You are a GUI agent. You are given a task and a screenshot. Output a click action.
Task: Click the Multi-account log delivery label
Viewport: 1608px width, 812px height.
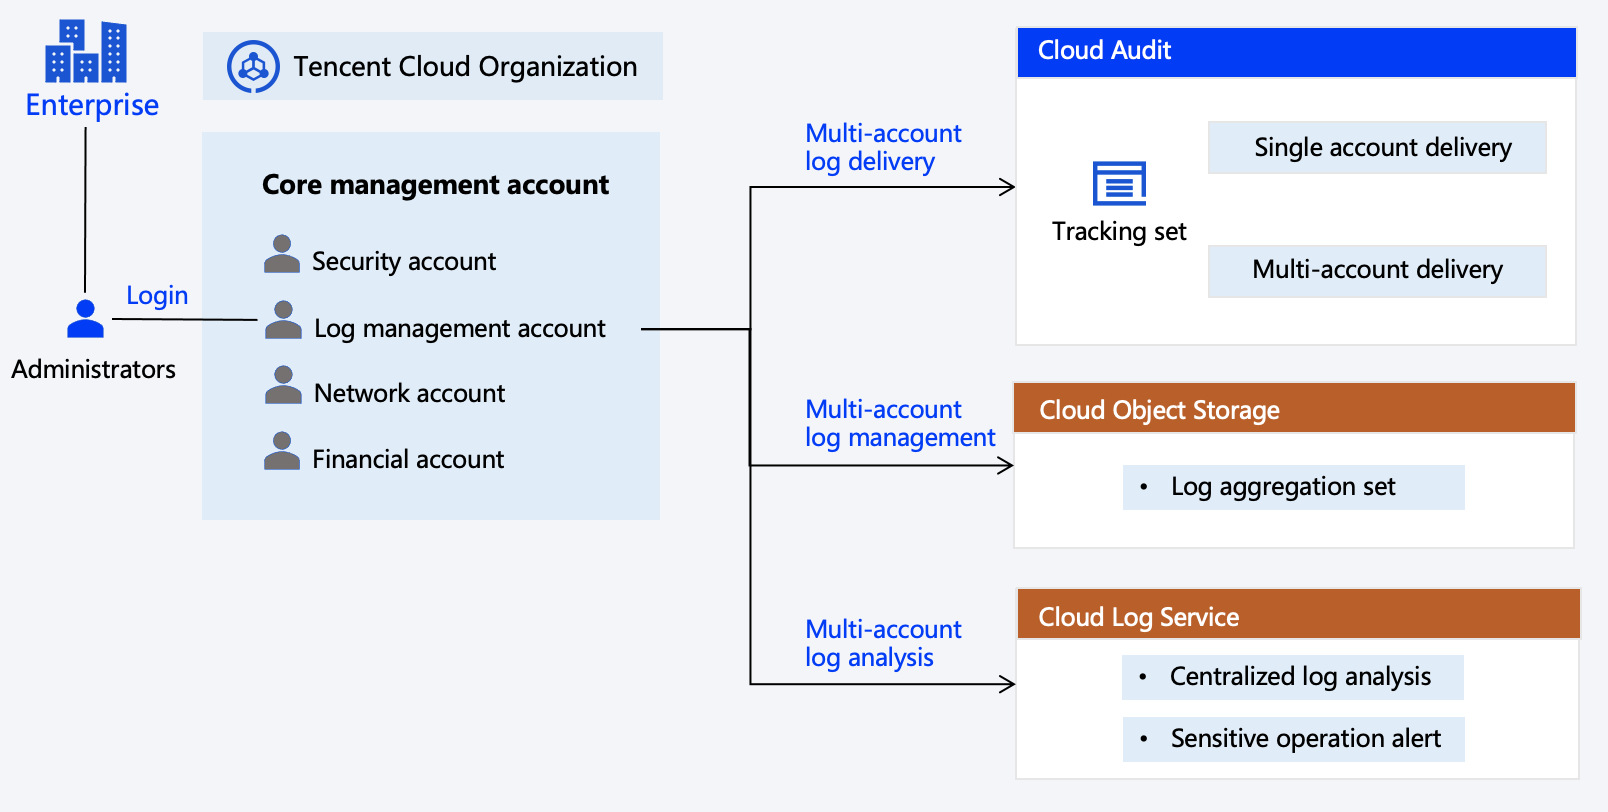tap(883, 148)
